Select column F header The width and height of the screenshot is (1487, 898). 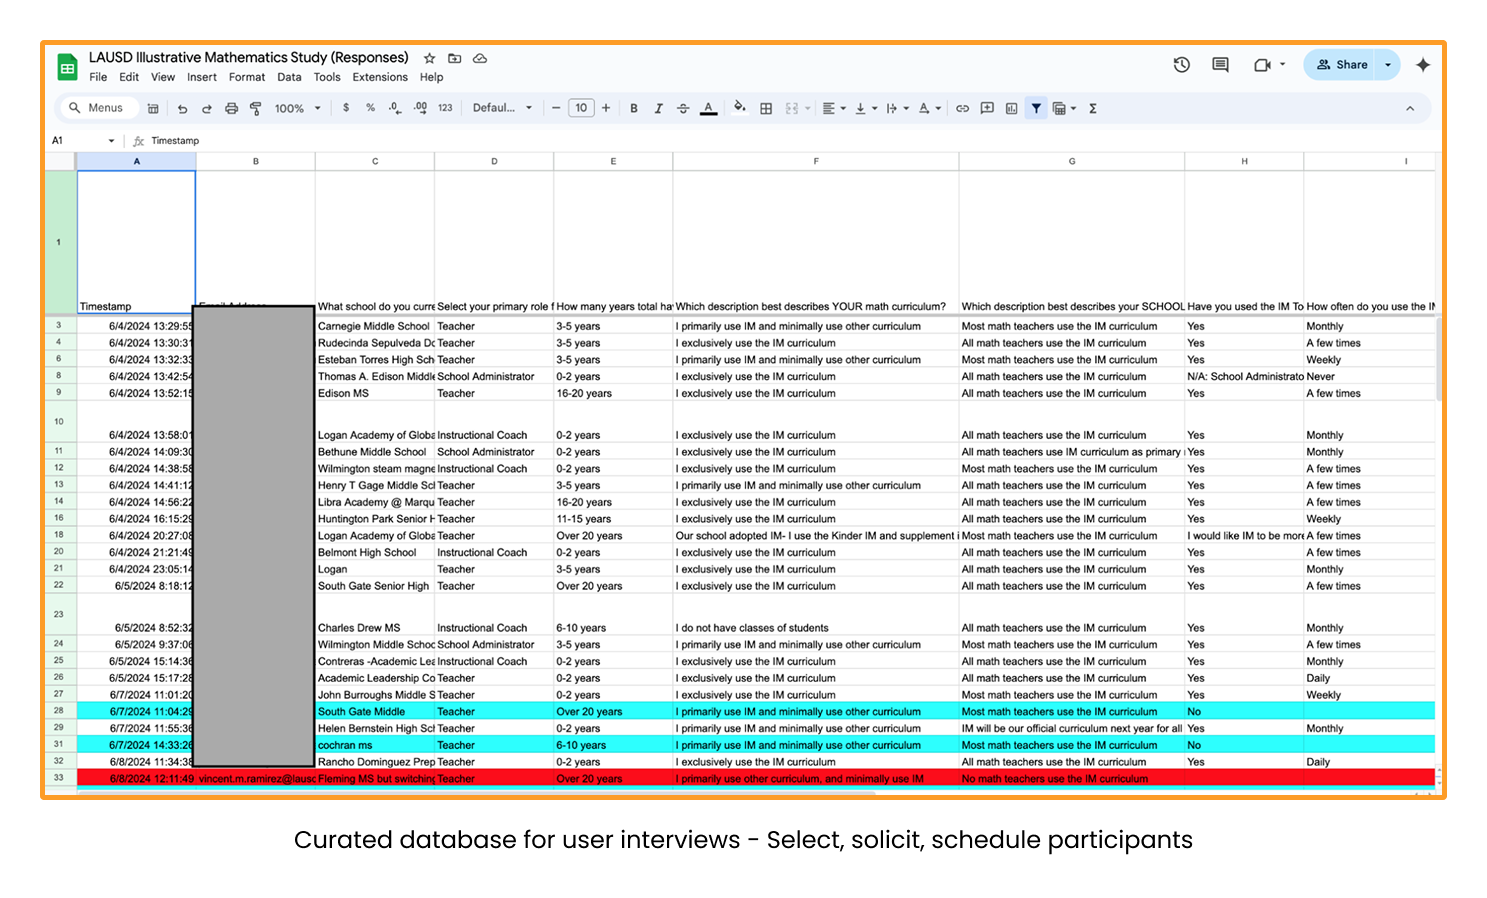click(815, 161)
